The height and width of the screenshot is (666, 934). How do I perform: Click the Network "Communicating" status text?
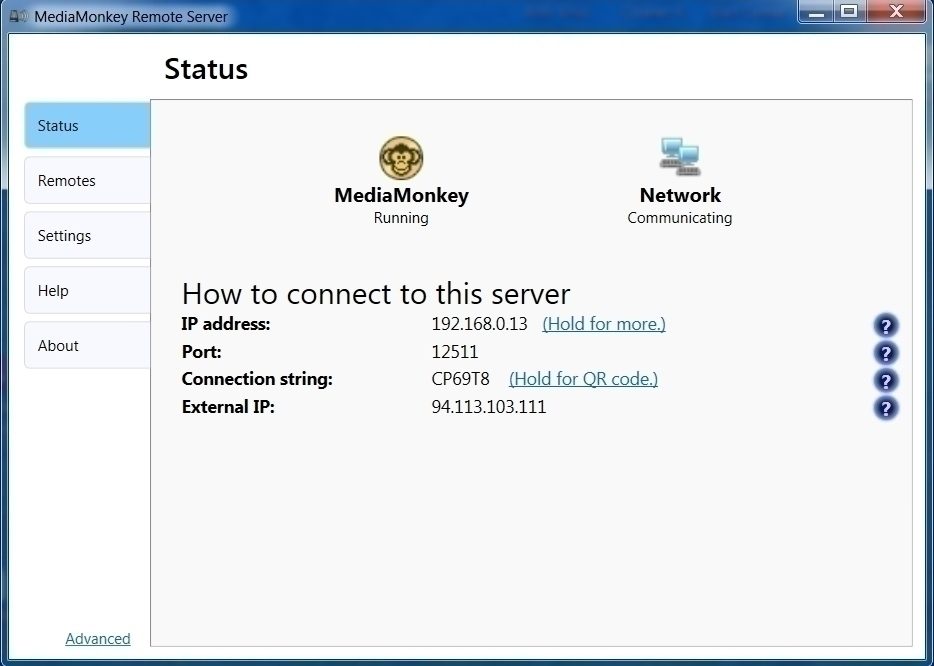pos(680,218)
